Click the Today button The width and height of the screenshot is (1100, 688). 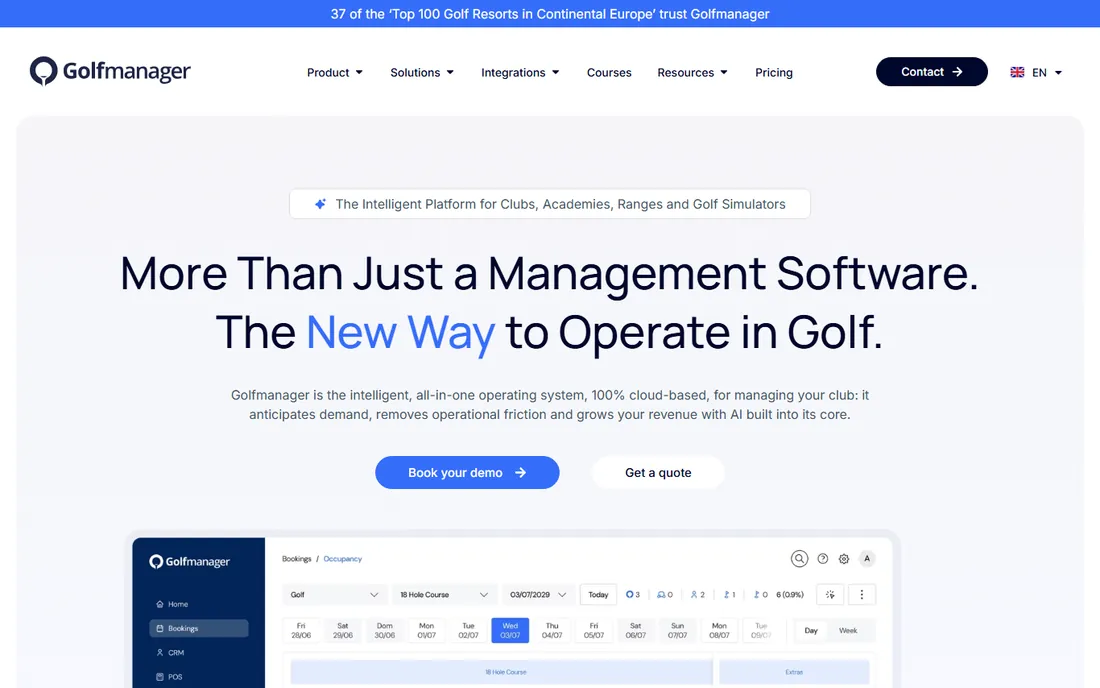598,595
